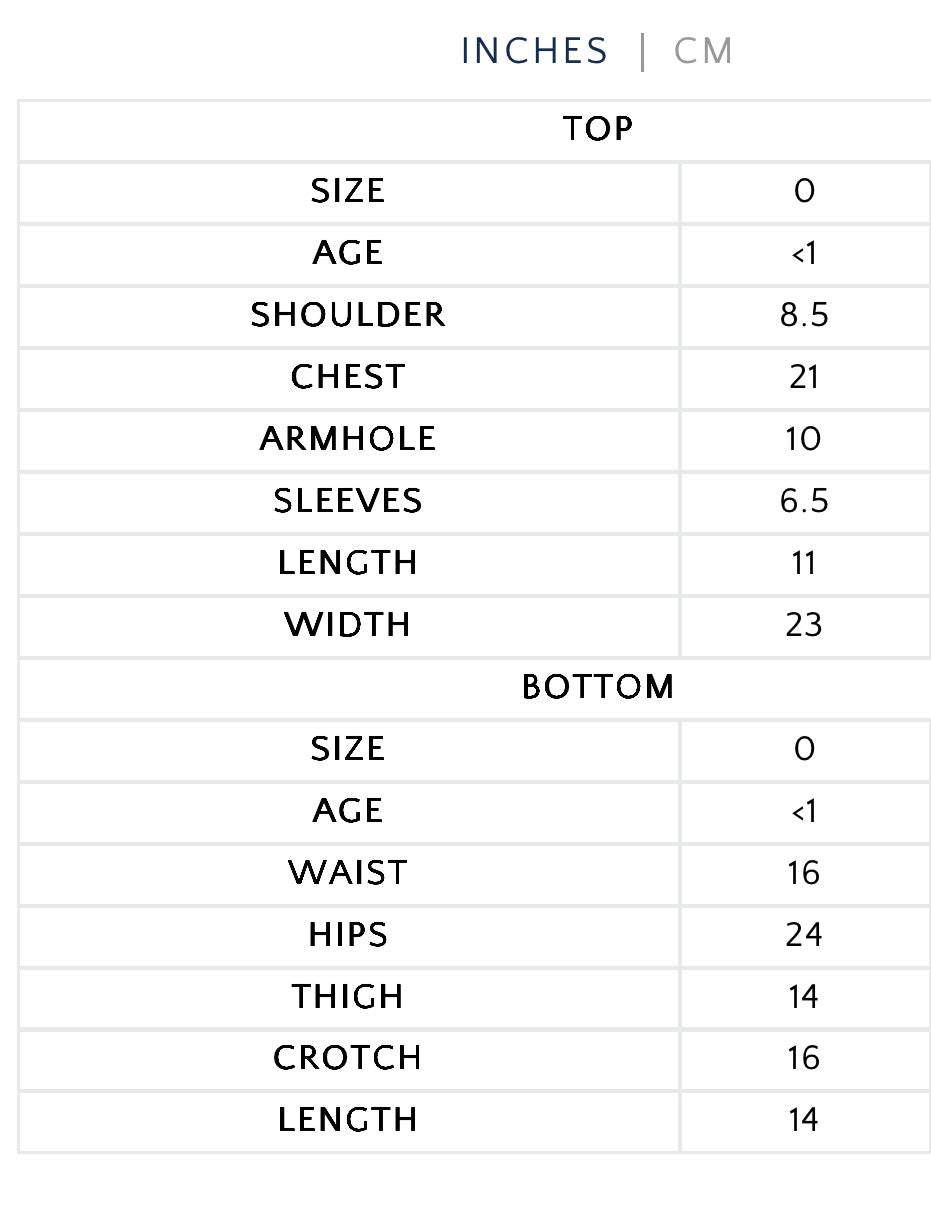Click the width value 23
This screenshot has height=1223, width=931.
click(x=804, y=625)
